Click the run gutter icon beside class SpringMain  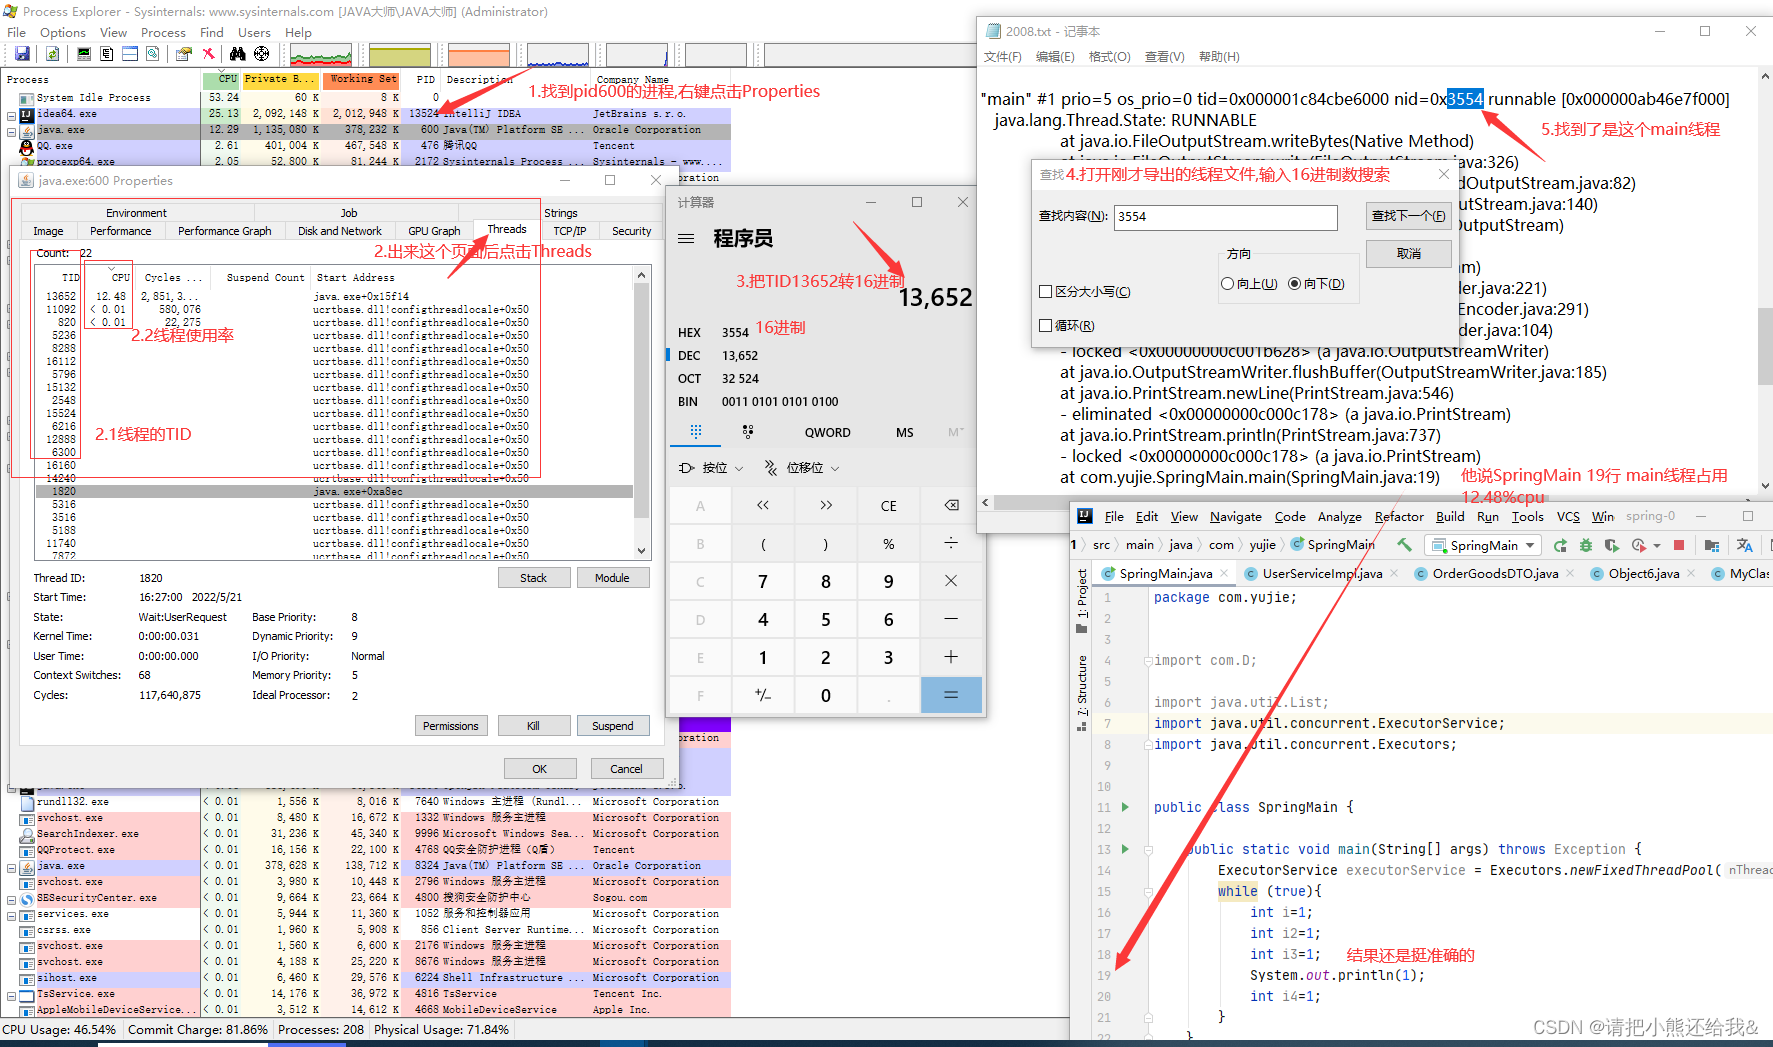click(x=1125, y=807)
